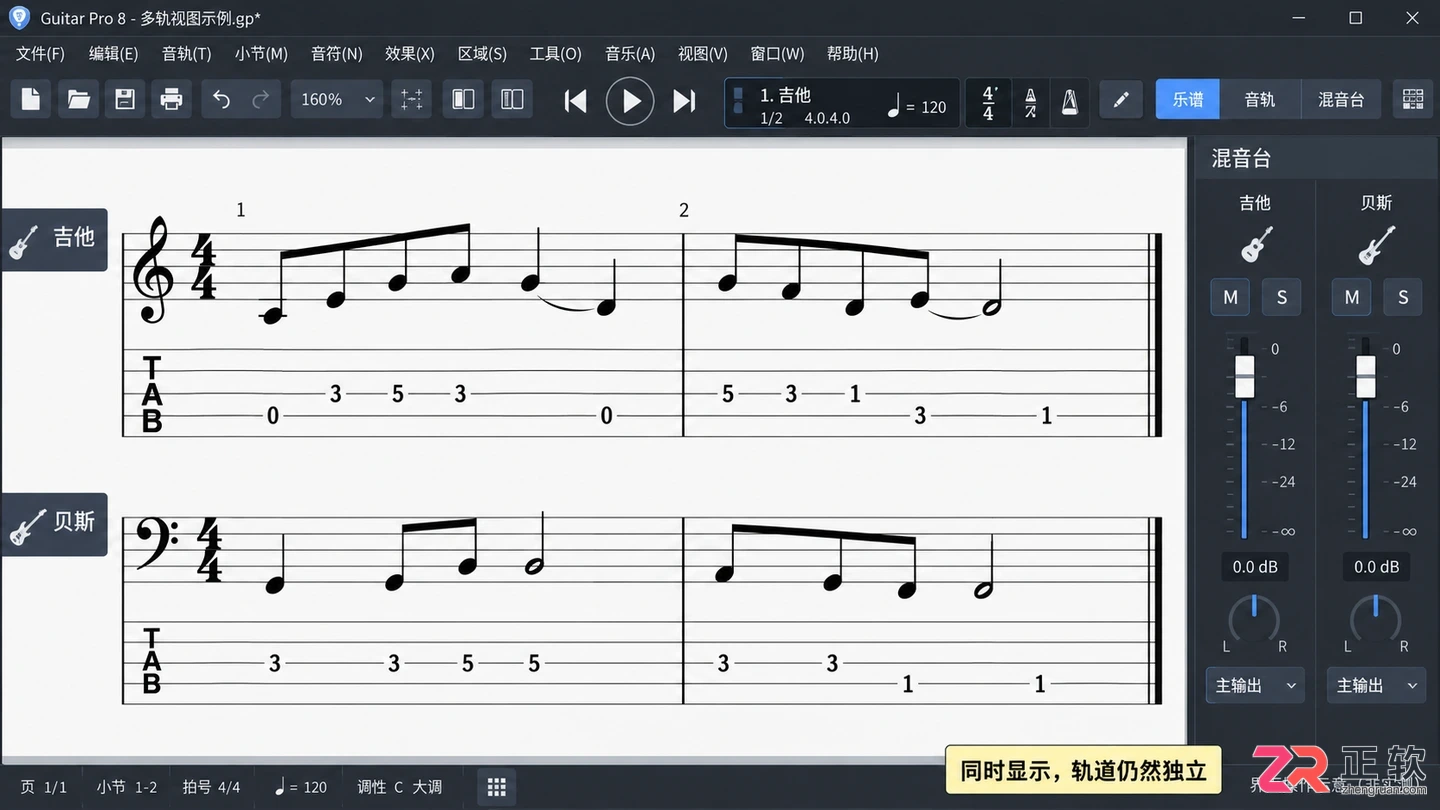Mute the 吉他 channel in the mixer
This screenshot has height=810, width=1440.
click(1230, 297)
